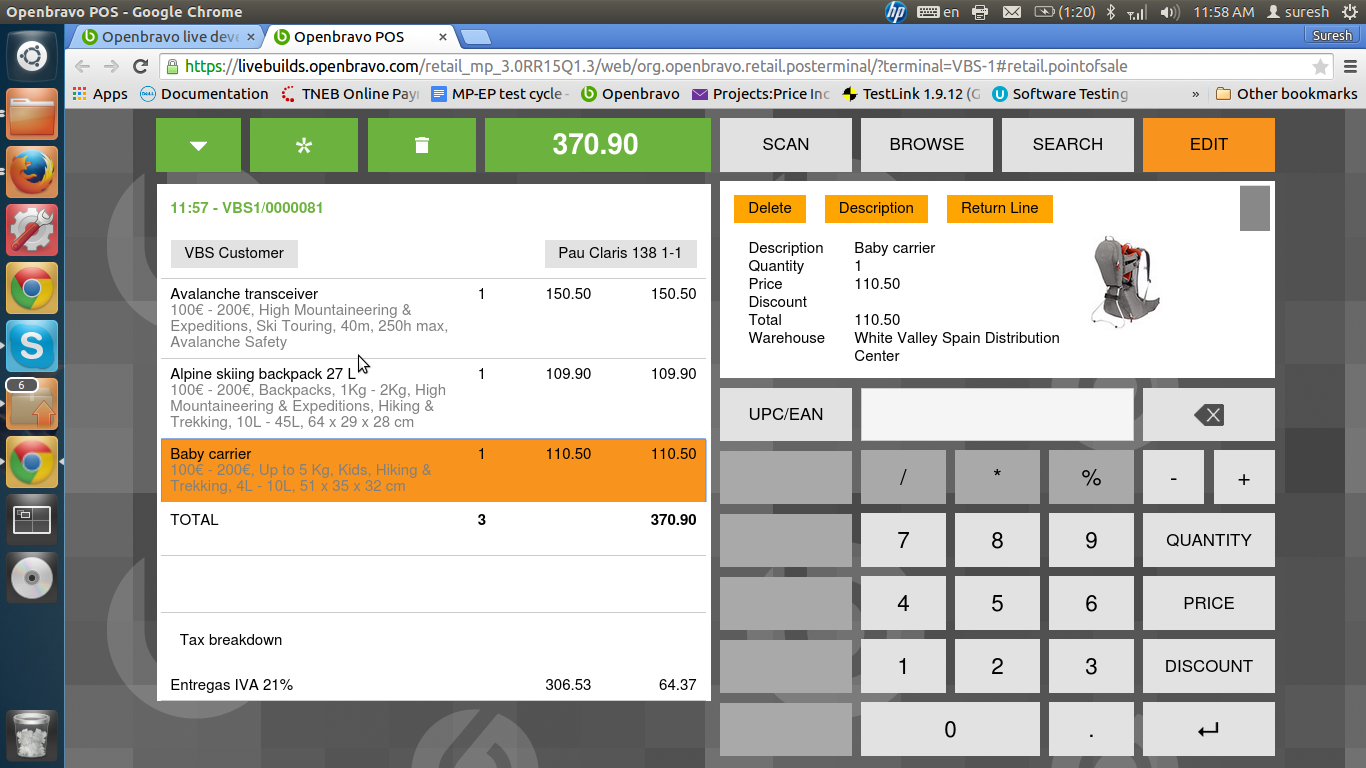Click the 370.90 total pay button

596,145
